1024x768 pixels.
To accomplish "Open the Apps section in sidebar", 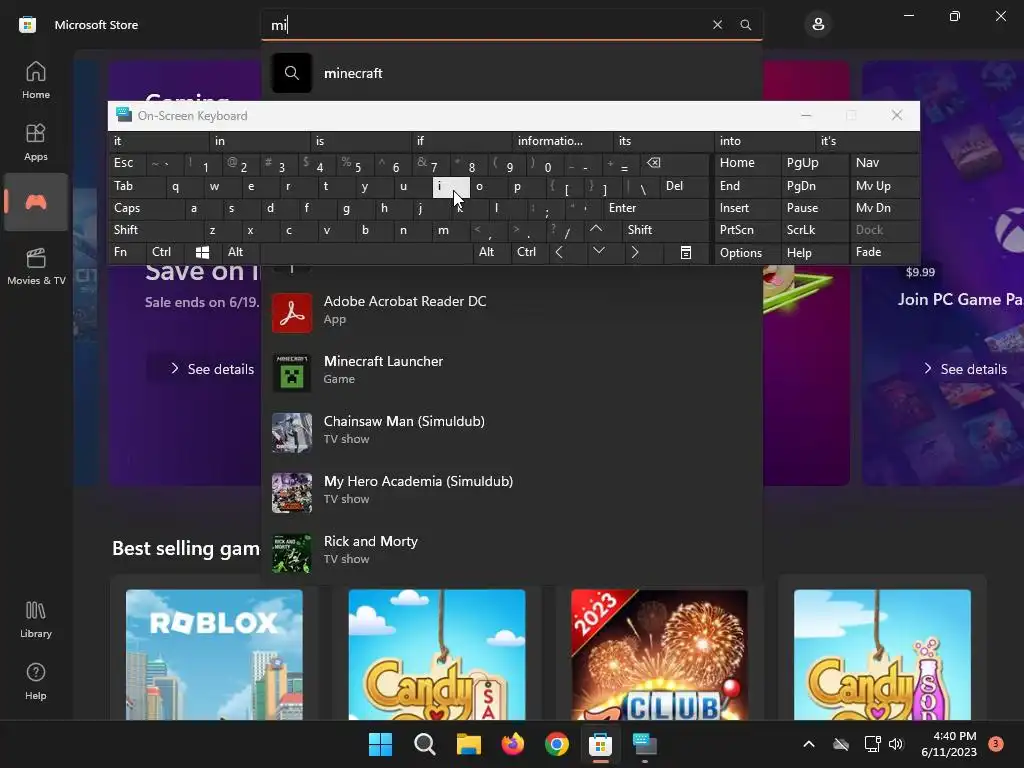I will pyautogui.click(x=36, y=142).
